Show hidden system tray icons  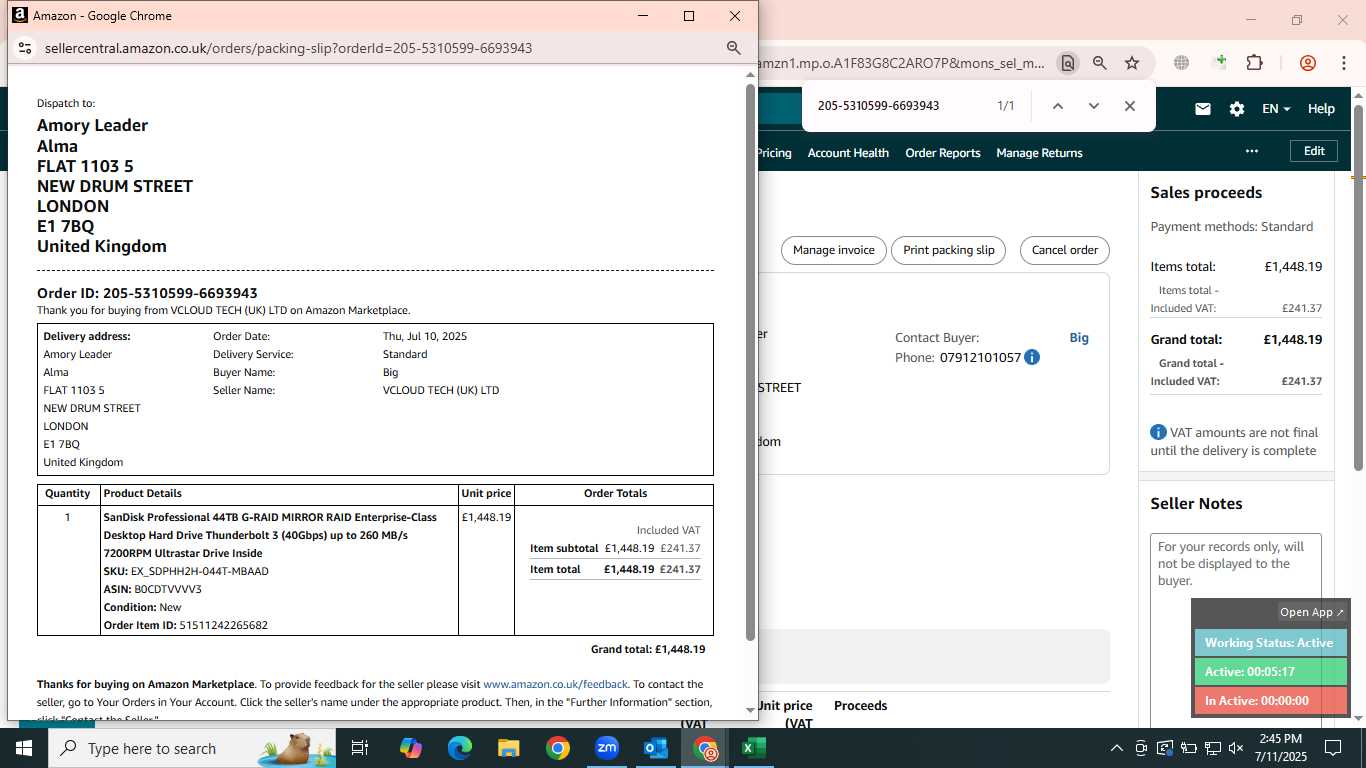(1117, 748)
